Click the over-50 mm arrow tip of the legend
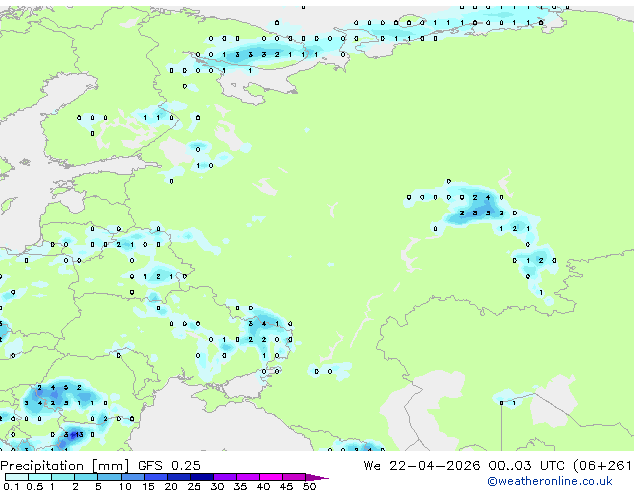Image resolution: width=634 pixels, height=490 pixels. tap(317, 477)
